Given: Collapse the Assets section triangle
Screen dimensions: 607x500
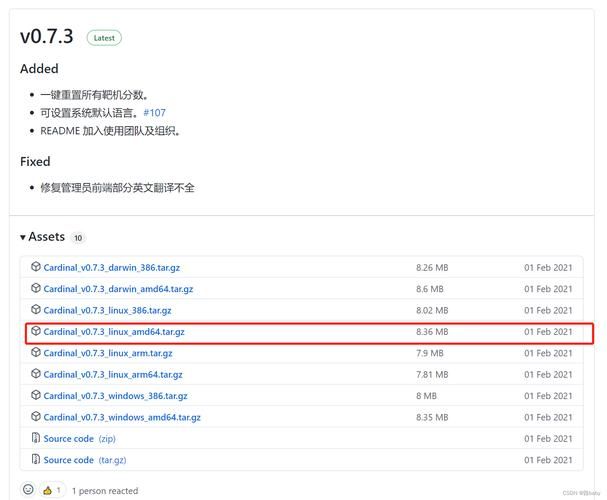Looking at the screenshot, I should (23, 237).
